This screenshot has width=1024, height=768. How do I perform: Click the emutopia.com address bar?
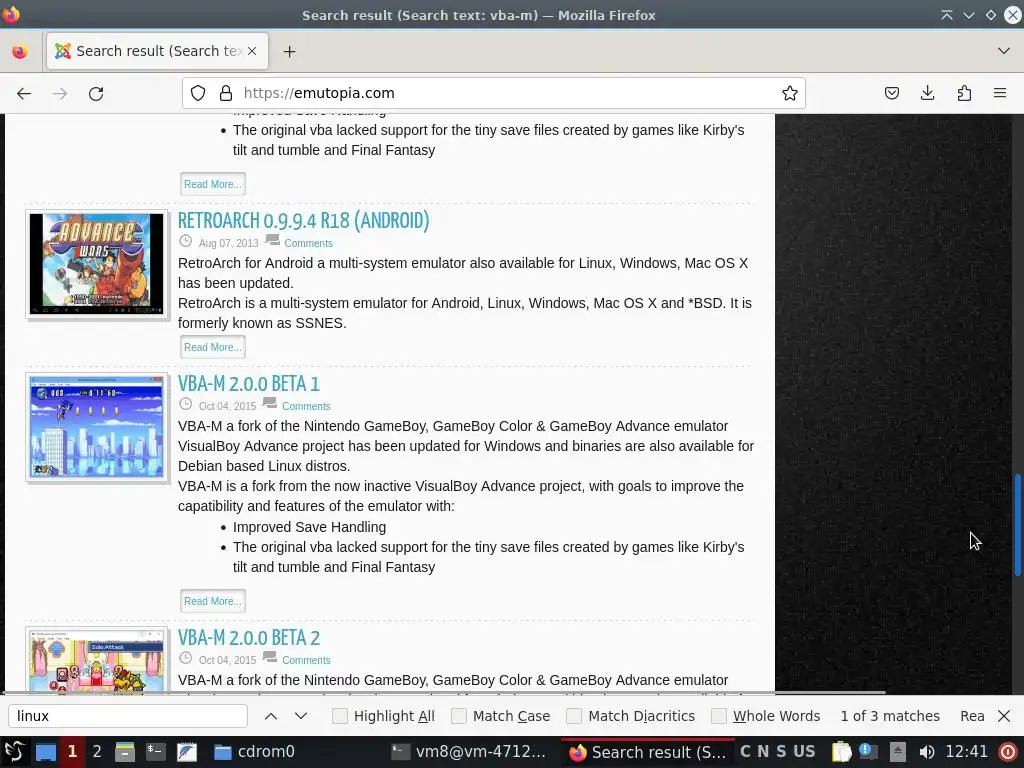494,93
